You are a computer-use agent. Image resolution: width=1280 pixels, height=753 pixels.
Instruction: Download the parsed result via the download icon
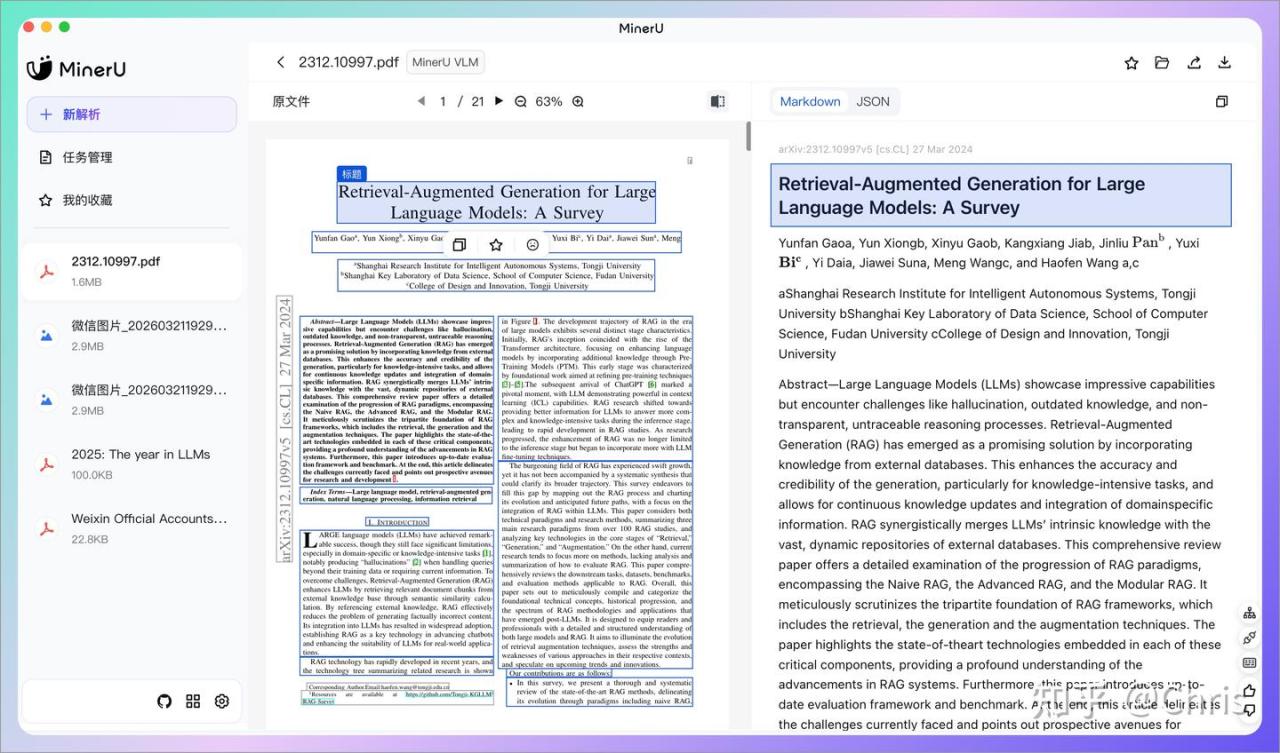coord(1224,63)
